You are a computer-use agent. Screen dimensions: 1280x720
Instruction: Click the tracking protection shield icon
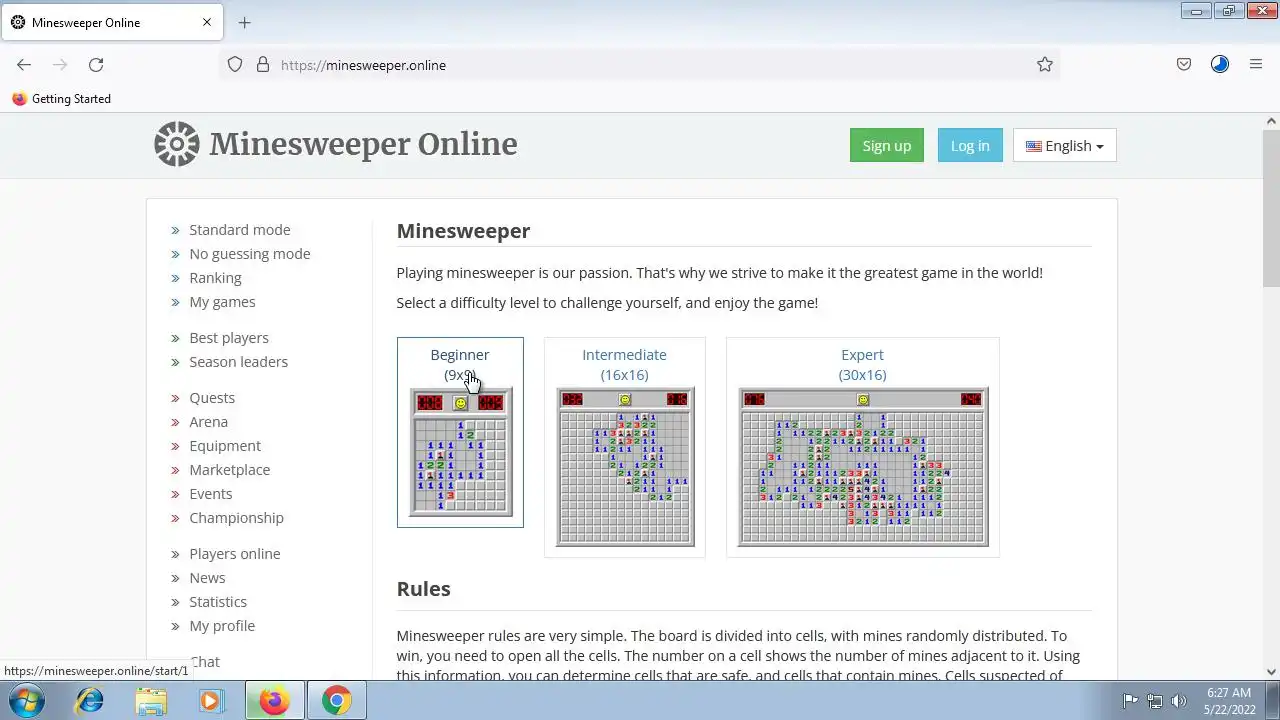235,65
